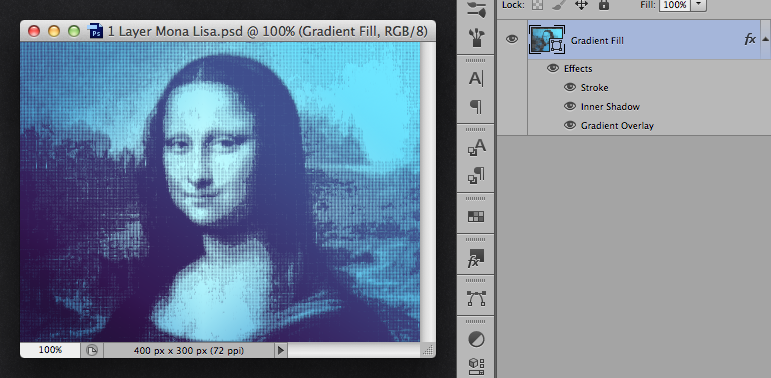This screenshot has width=771, height=378.
Task: Hide the Gradient Overlay effect
Action: (570, 125)
